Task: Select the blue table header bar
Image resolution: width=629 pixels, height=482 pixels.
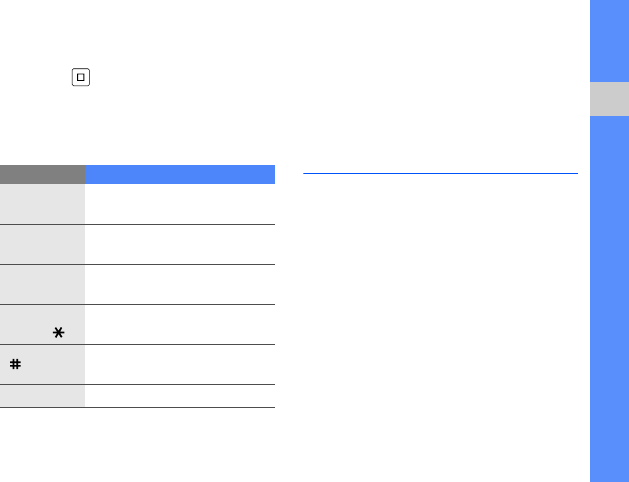Action: pos(180,174)
